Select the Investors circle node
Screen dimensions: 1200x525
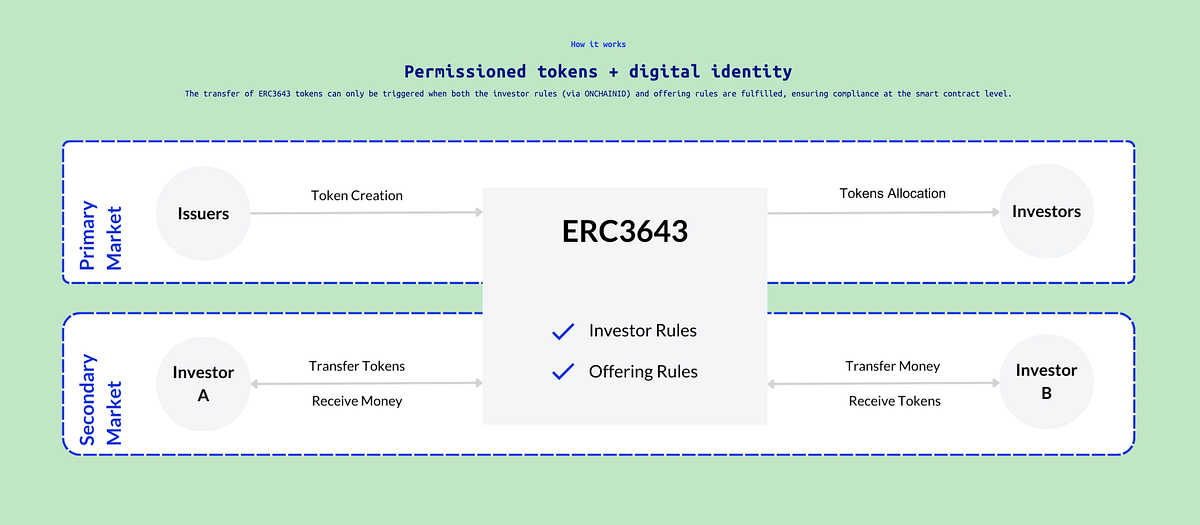click(1046, 212)
